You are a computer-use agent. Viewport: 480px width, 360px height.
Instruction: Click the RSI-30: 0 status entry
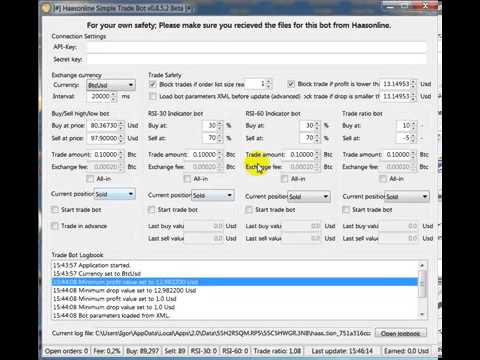[x=204, y=351]
